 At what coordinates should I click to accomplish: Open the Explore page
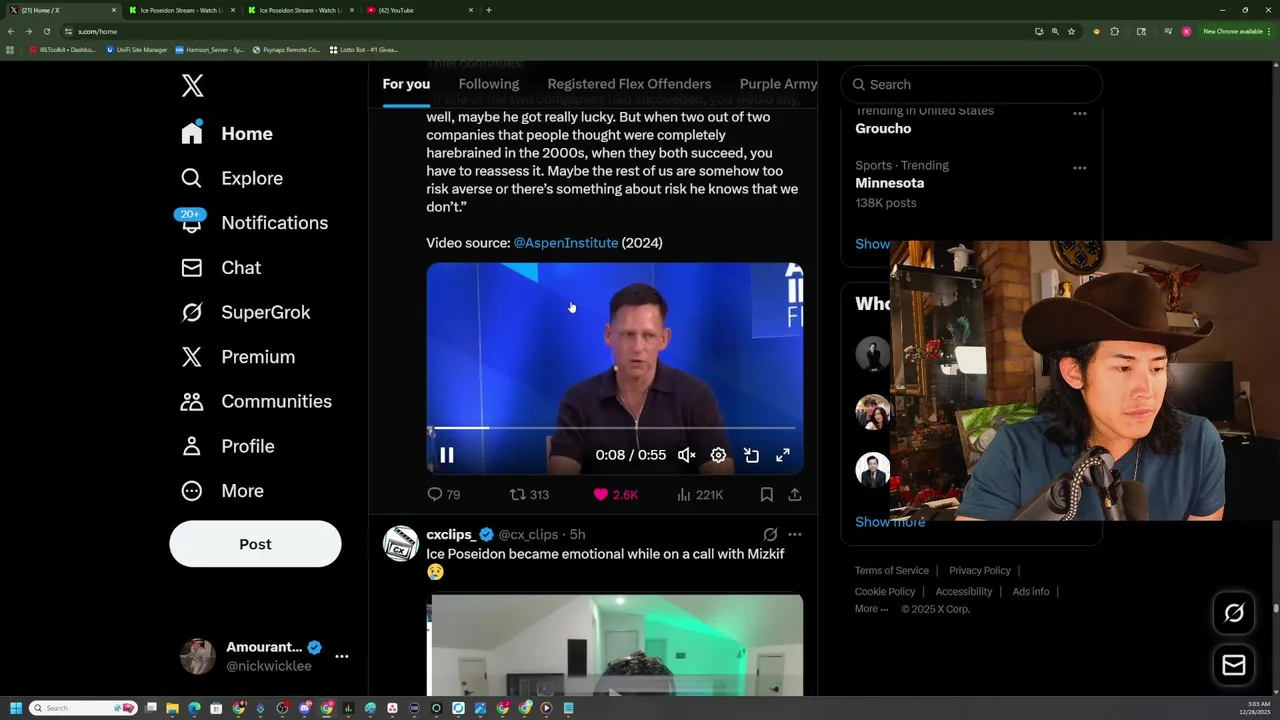click(232, 178)
